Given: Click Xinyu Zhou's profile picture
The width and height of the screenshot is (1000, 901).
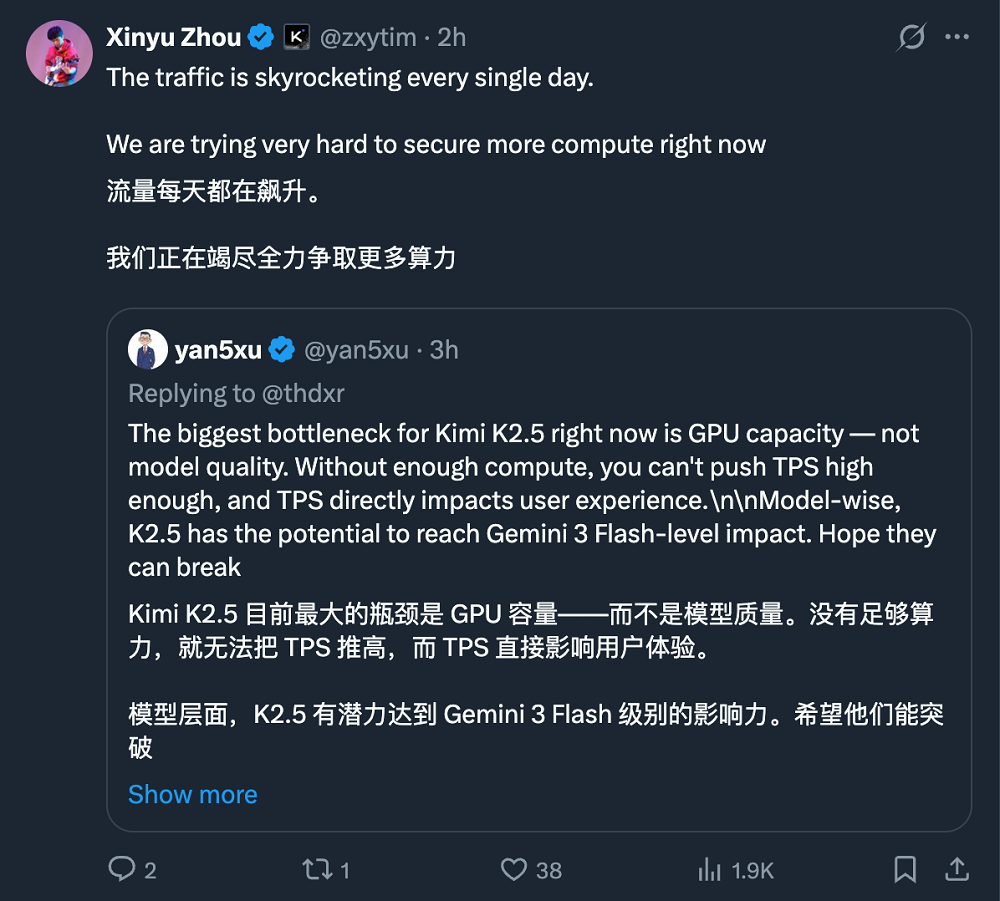Looking at the screenshot, I should click(59, 49).
